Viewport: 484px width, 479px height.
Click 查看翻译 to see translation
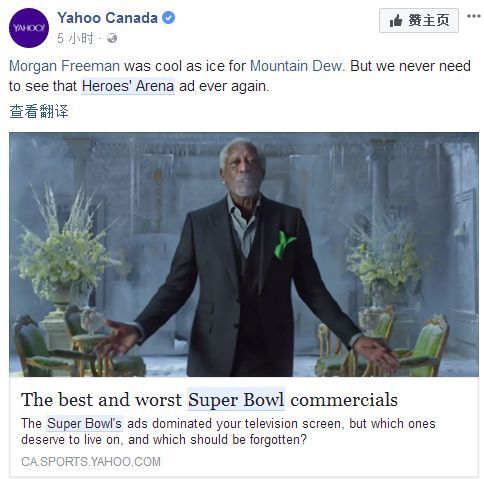point(39,111)
